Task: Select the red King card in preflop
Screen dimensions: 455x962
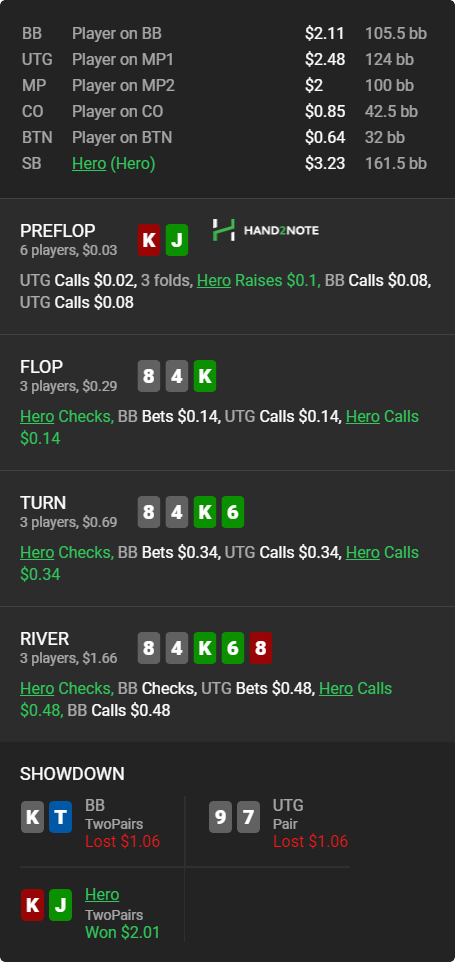Action: click(x=148, y=240)
